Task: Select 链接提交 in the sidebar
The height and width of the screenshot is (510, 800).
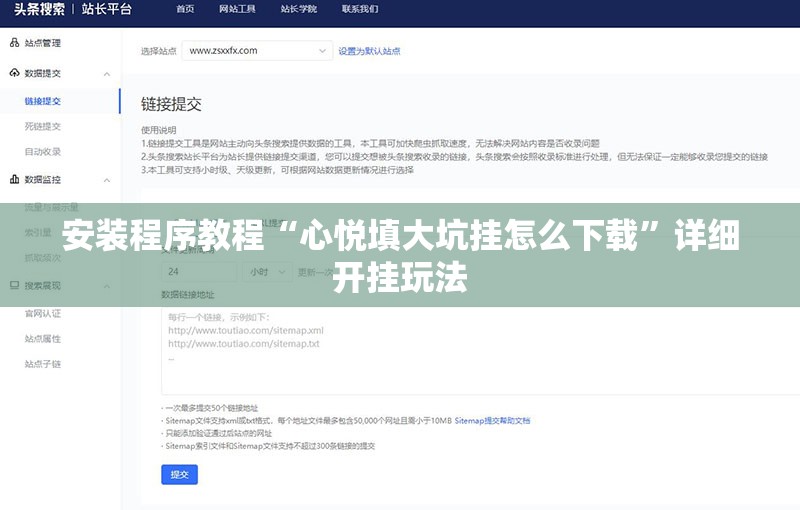Action: pyautogui.click(x=43, y=101)
